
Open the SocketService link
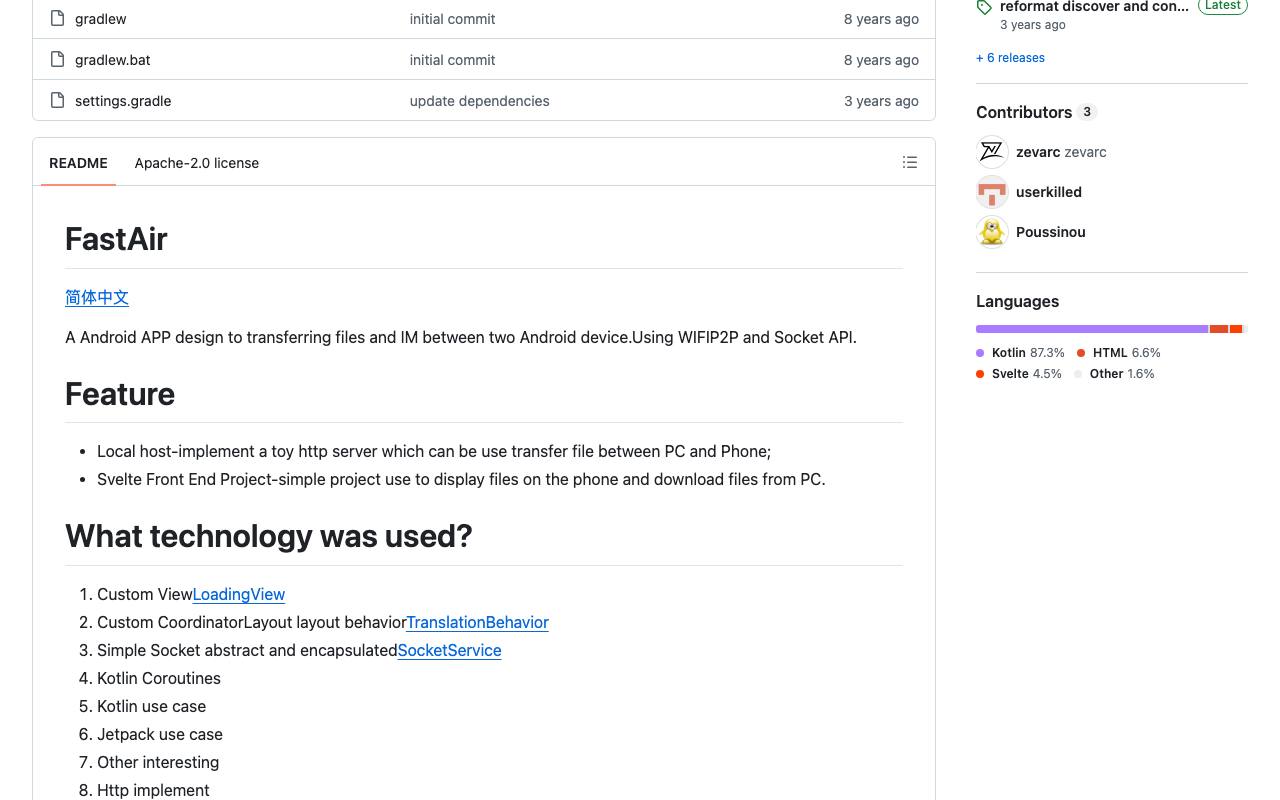[449, 650]
